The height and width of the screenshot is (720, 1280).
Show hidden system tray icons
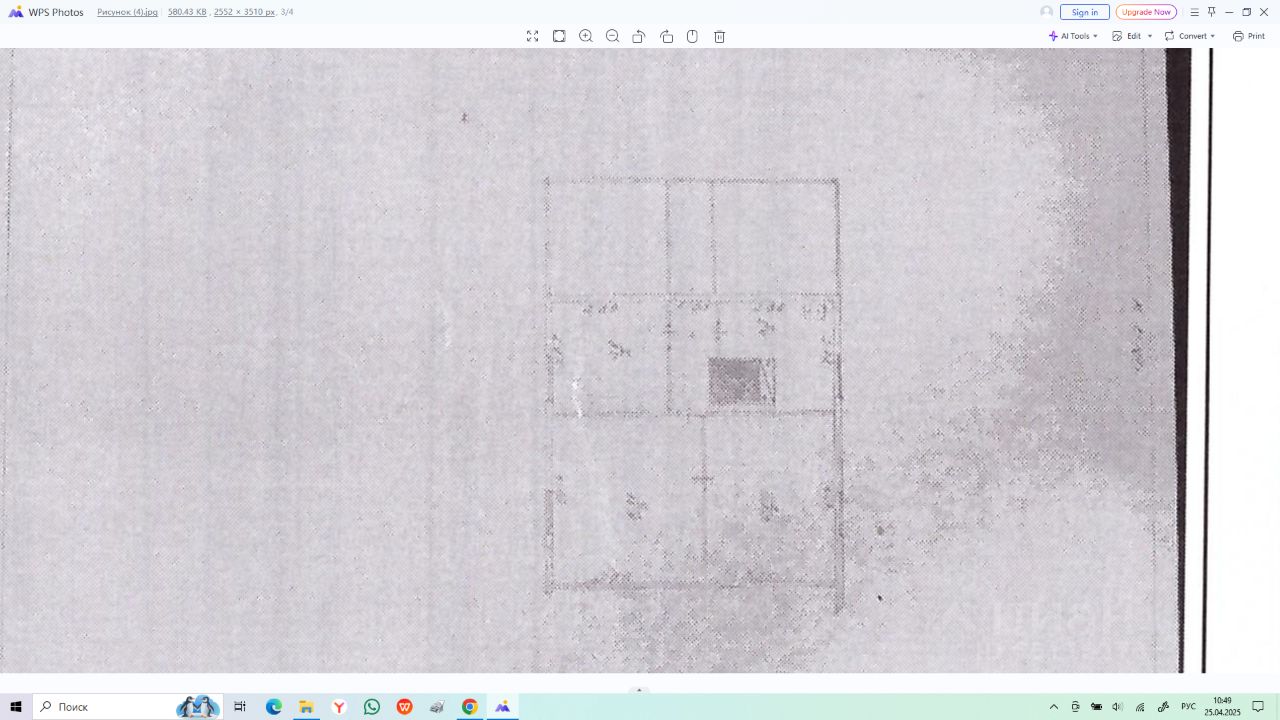pyautogui.click(x=1053, y=707)
